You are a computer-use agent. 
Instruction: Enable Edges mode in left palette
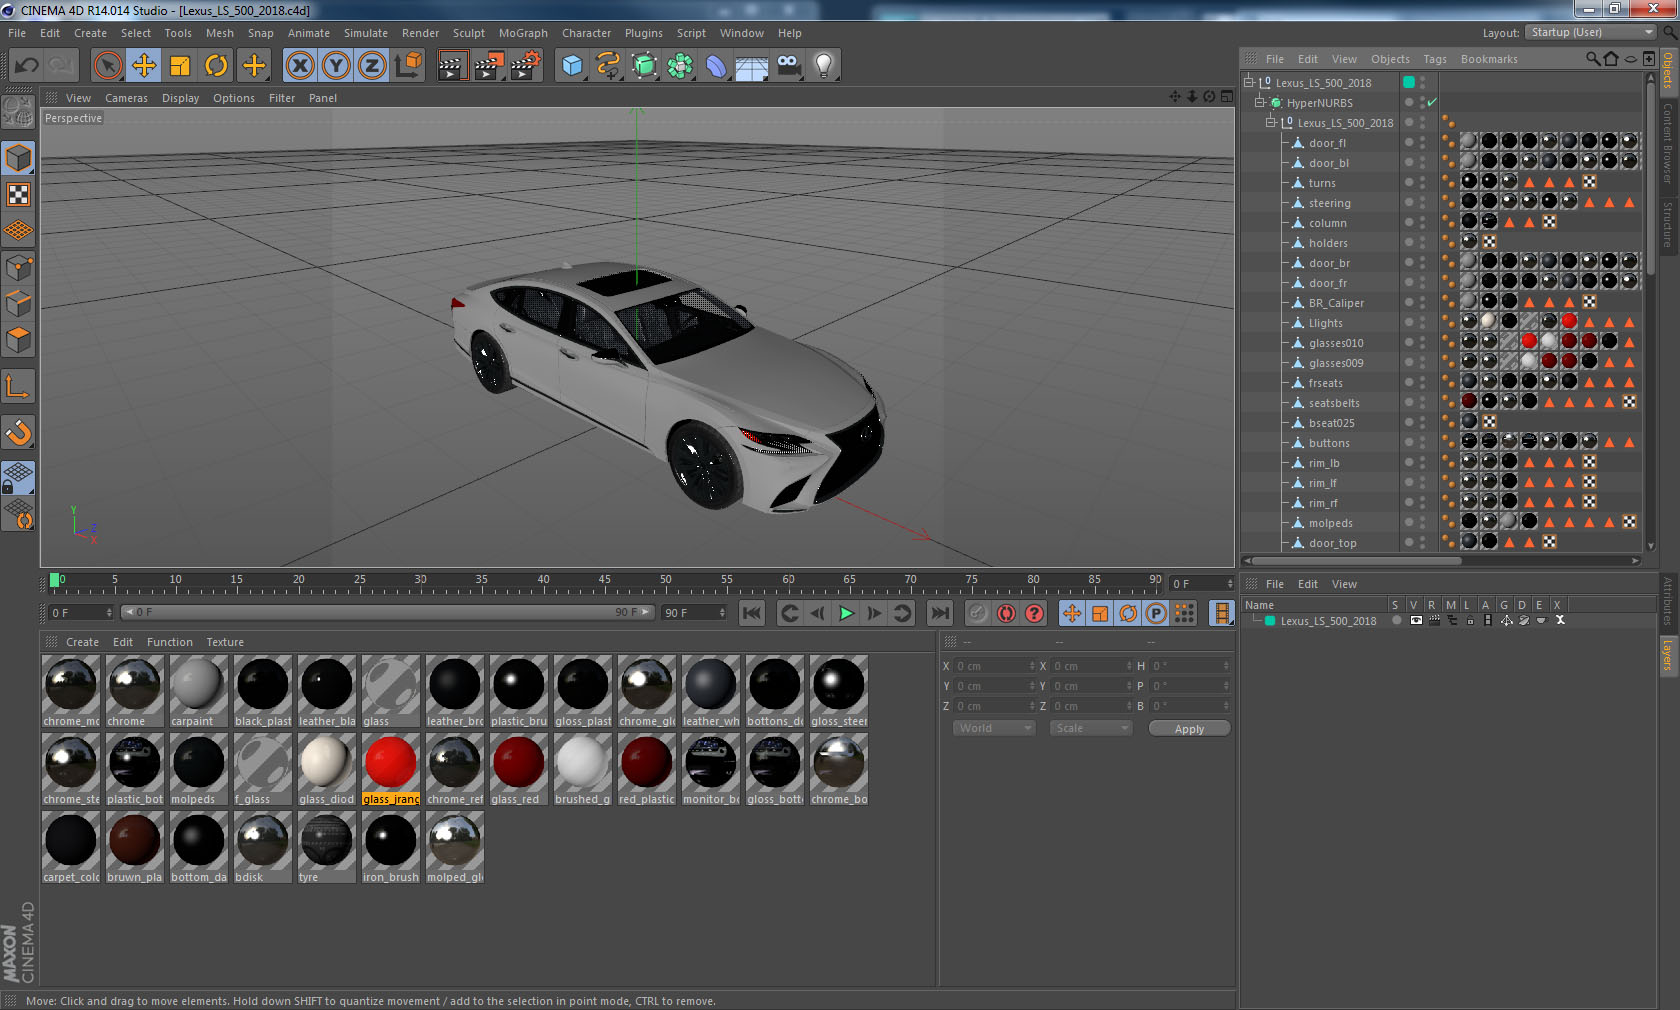pyautogui.click(x=19, y=303)
